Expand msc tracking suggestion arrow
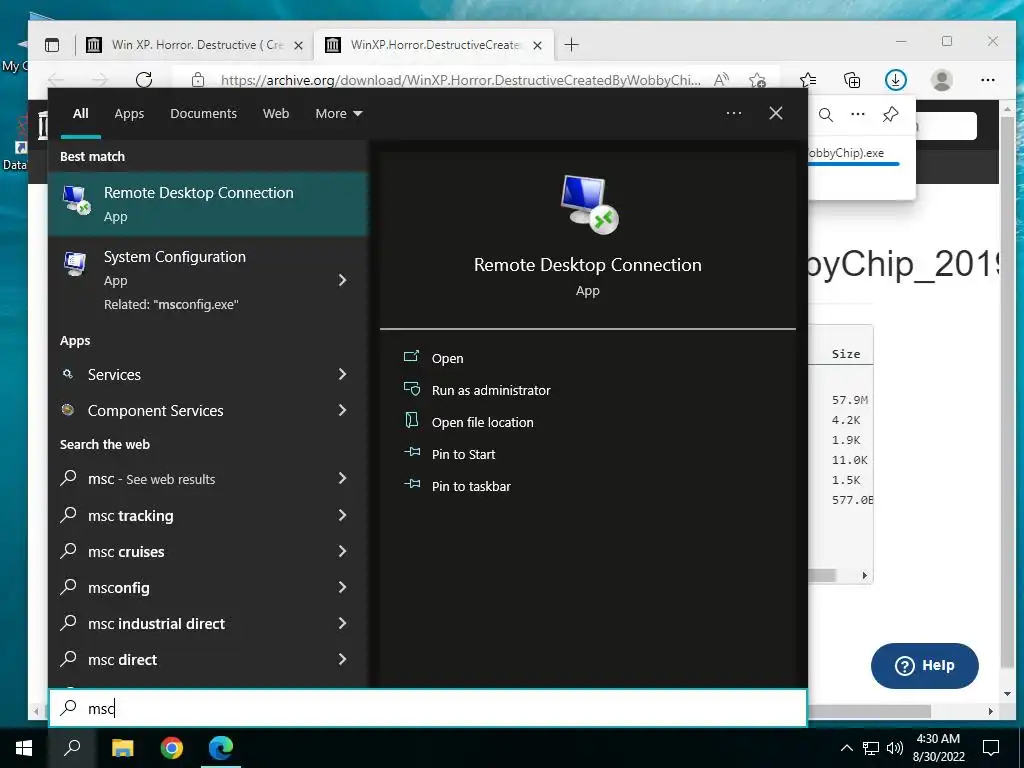The width and height of the screenshot is (1024, 768). click(x=342, y=515)
